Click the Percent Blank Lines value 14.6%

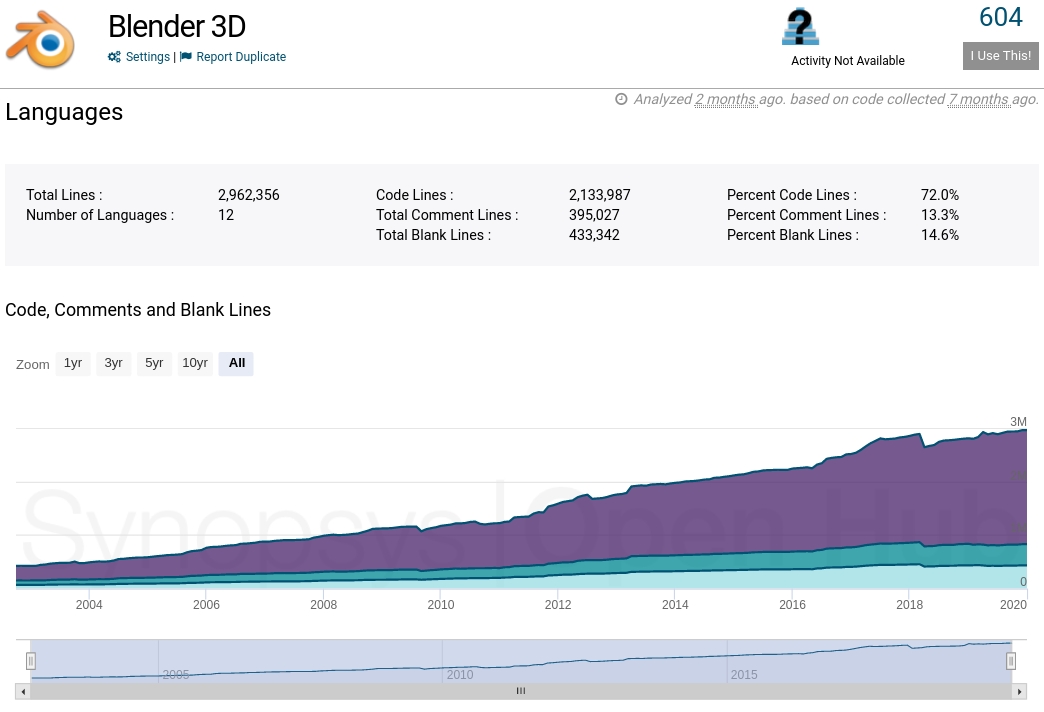click(939, 235)
